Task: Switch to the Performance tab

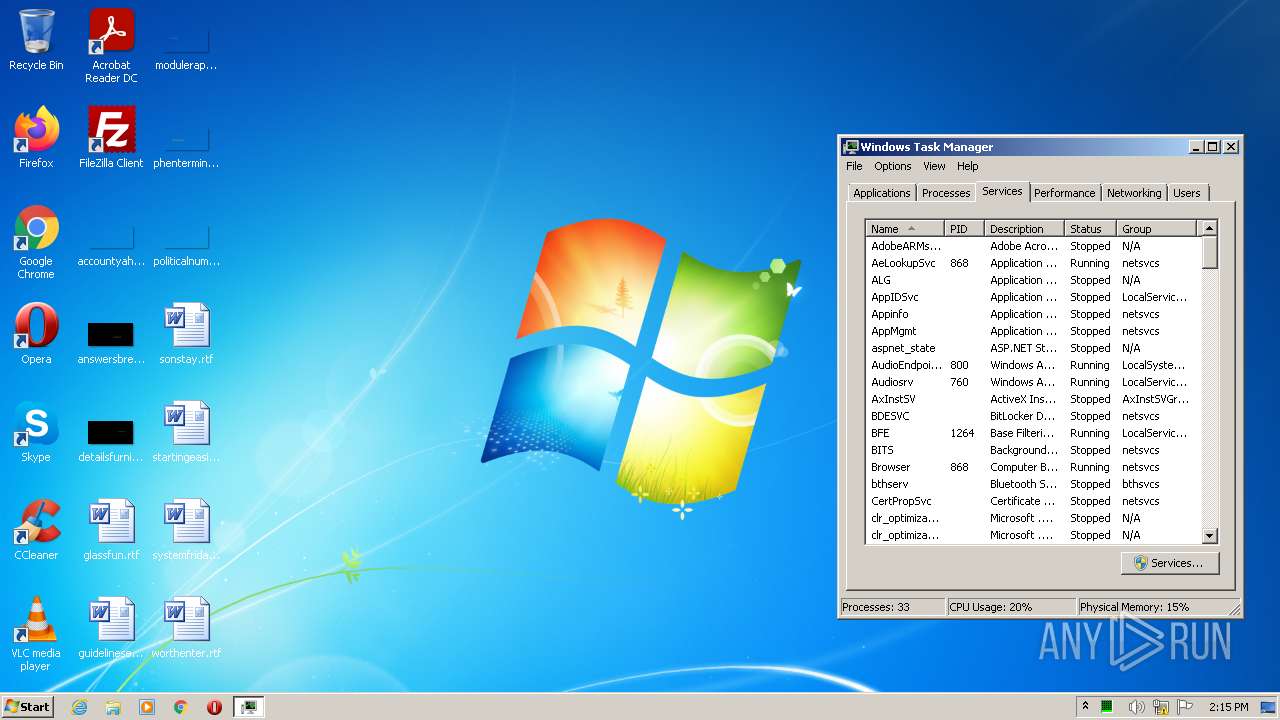Action: pos(1064,193)
